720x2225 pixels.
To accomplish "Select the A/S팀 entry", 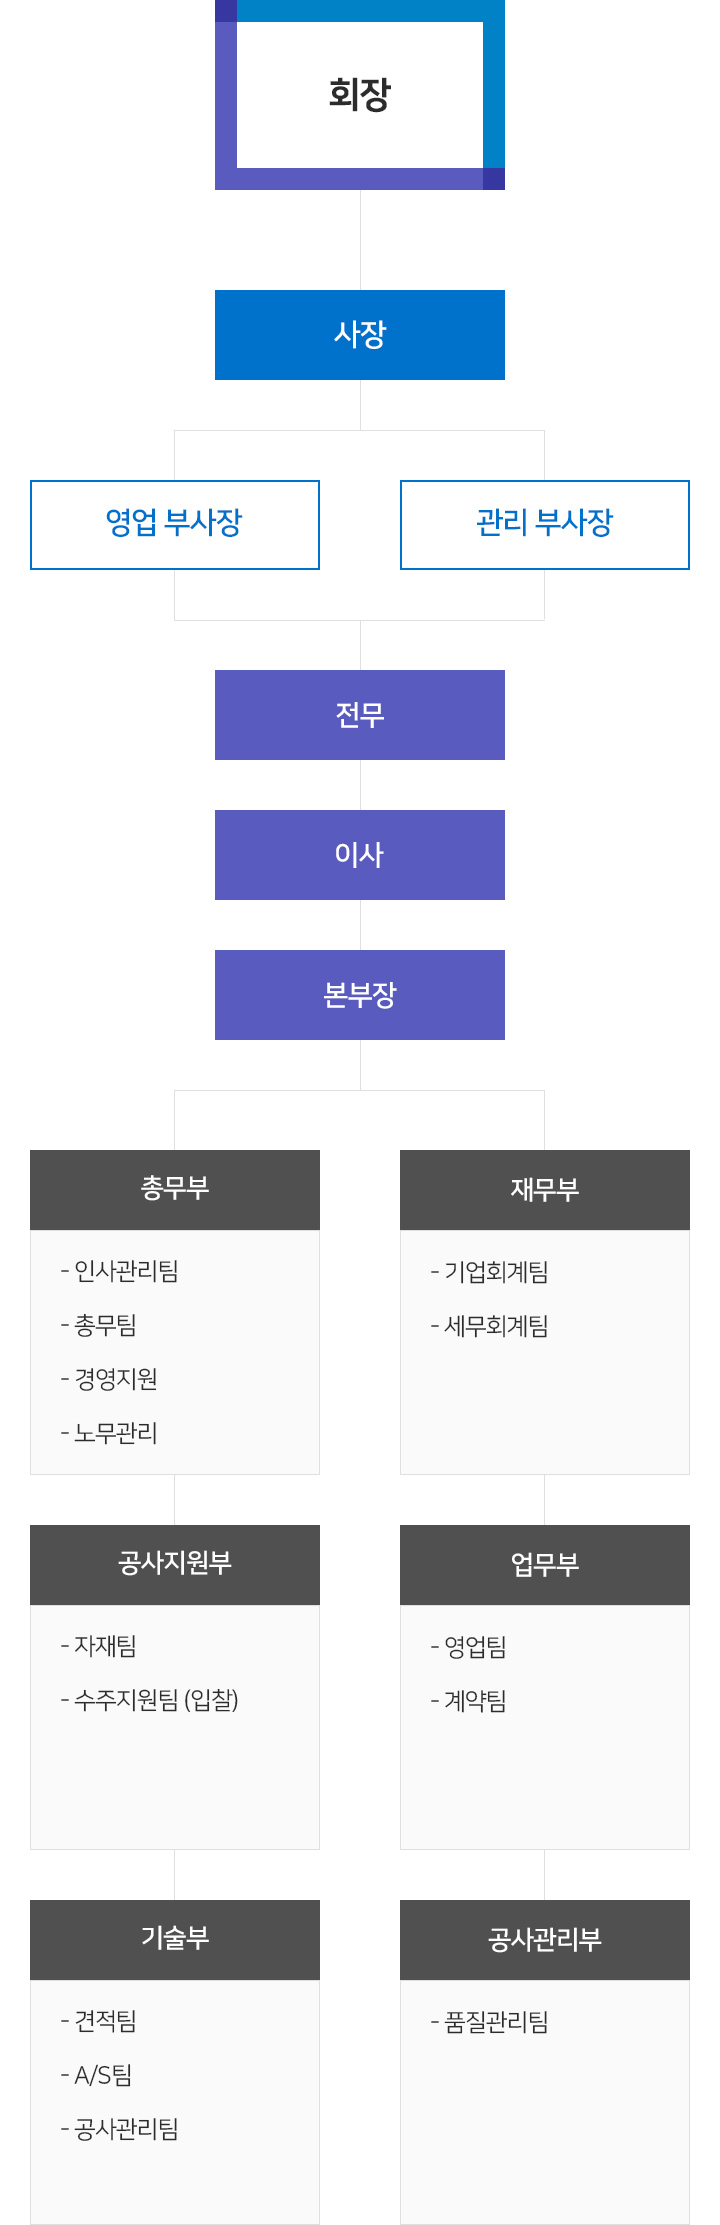I will click(x=103, y=2075).
